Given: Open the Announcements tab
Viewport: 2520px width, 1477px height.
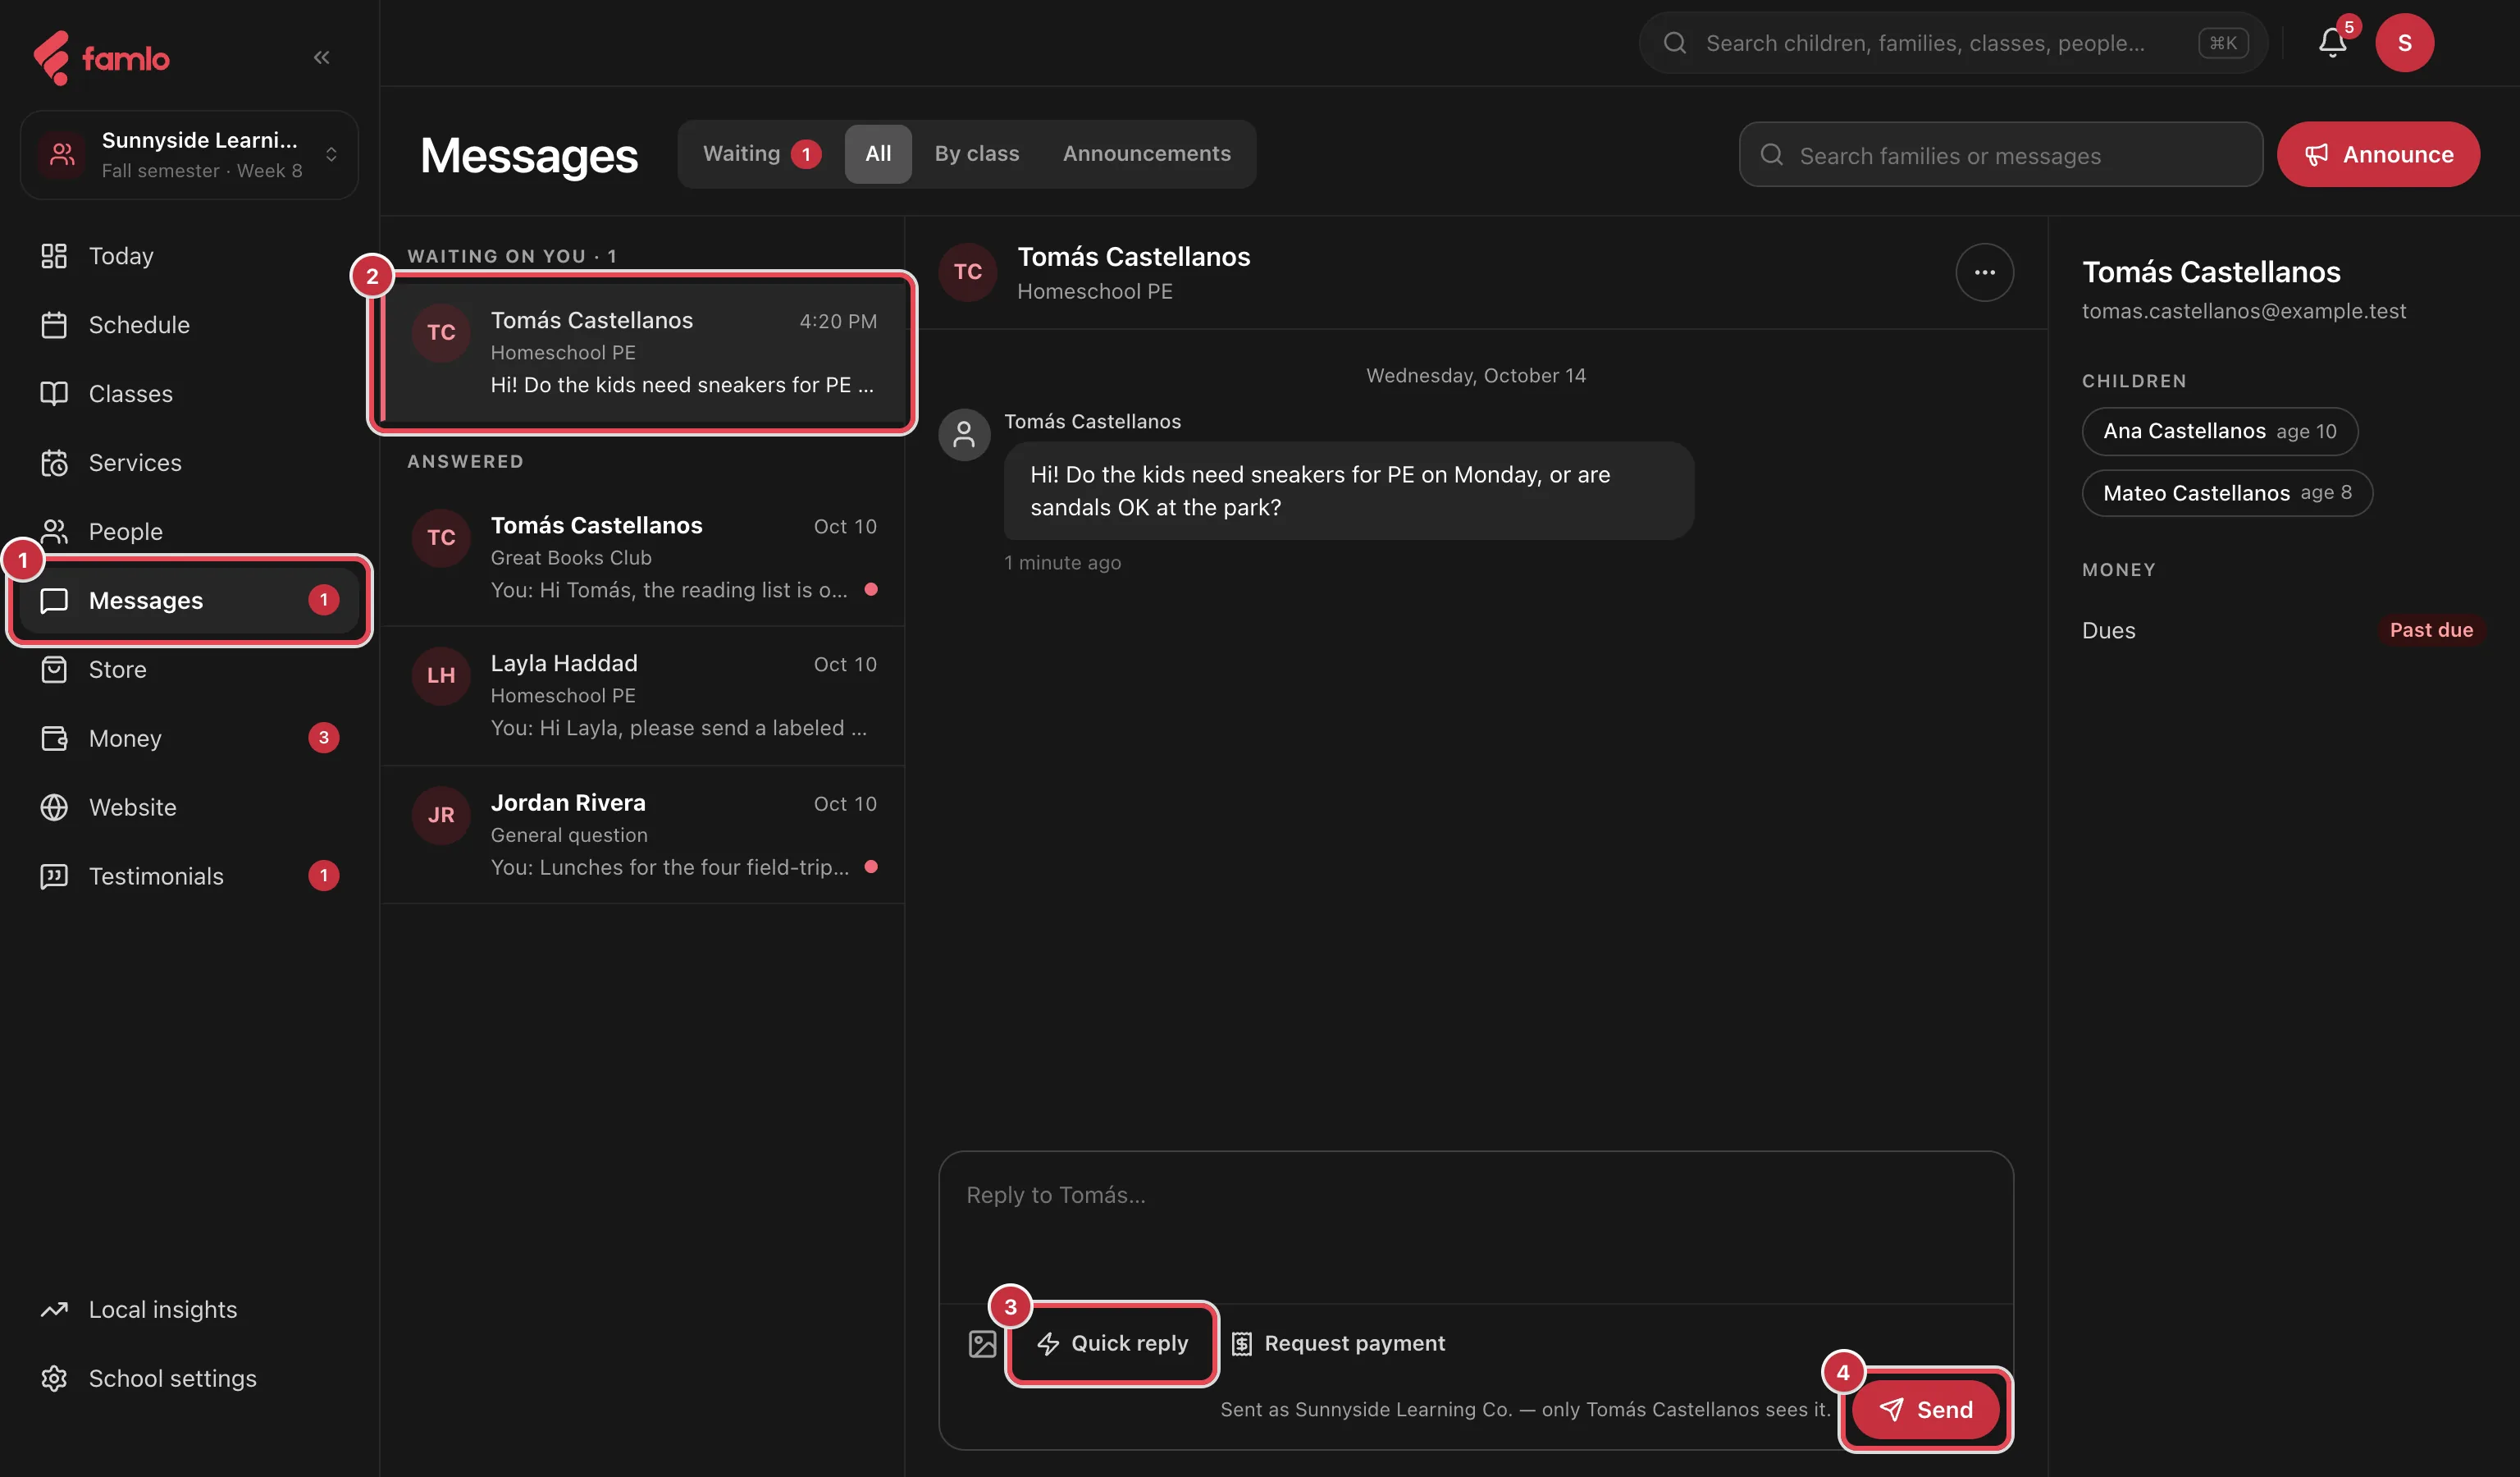Looking at the screenshot, I should tap(1146, 154).
